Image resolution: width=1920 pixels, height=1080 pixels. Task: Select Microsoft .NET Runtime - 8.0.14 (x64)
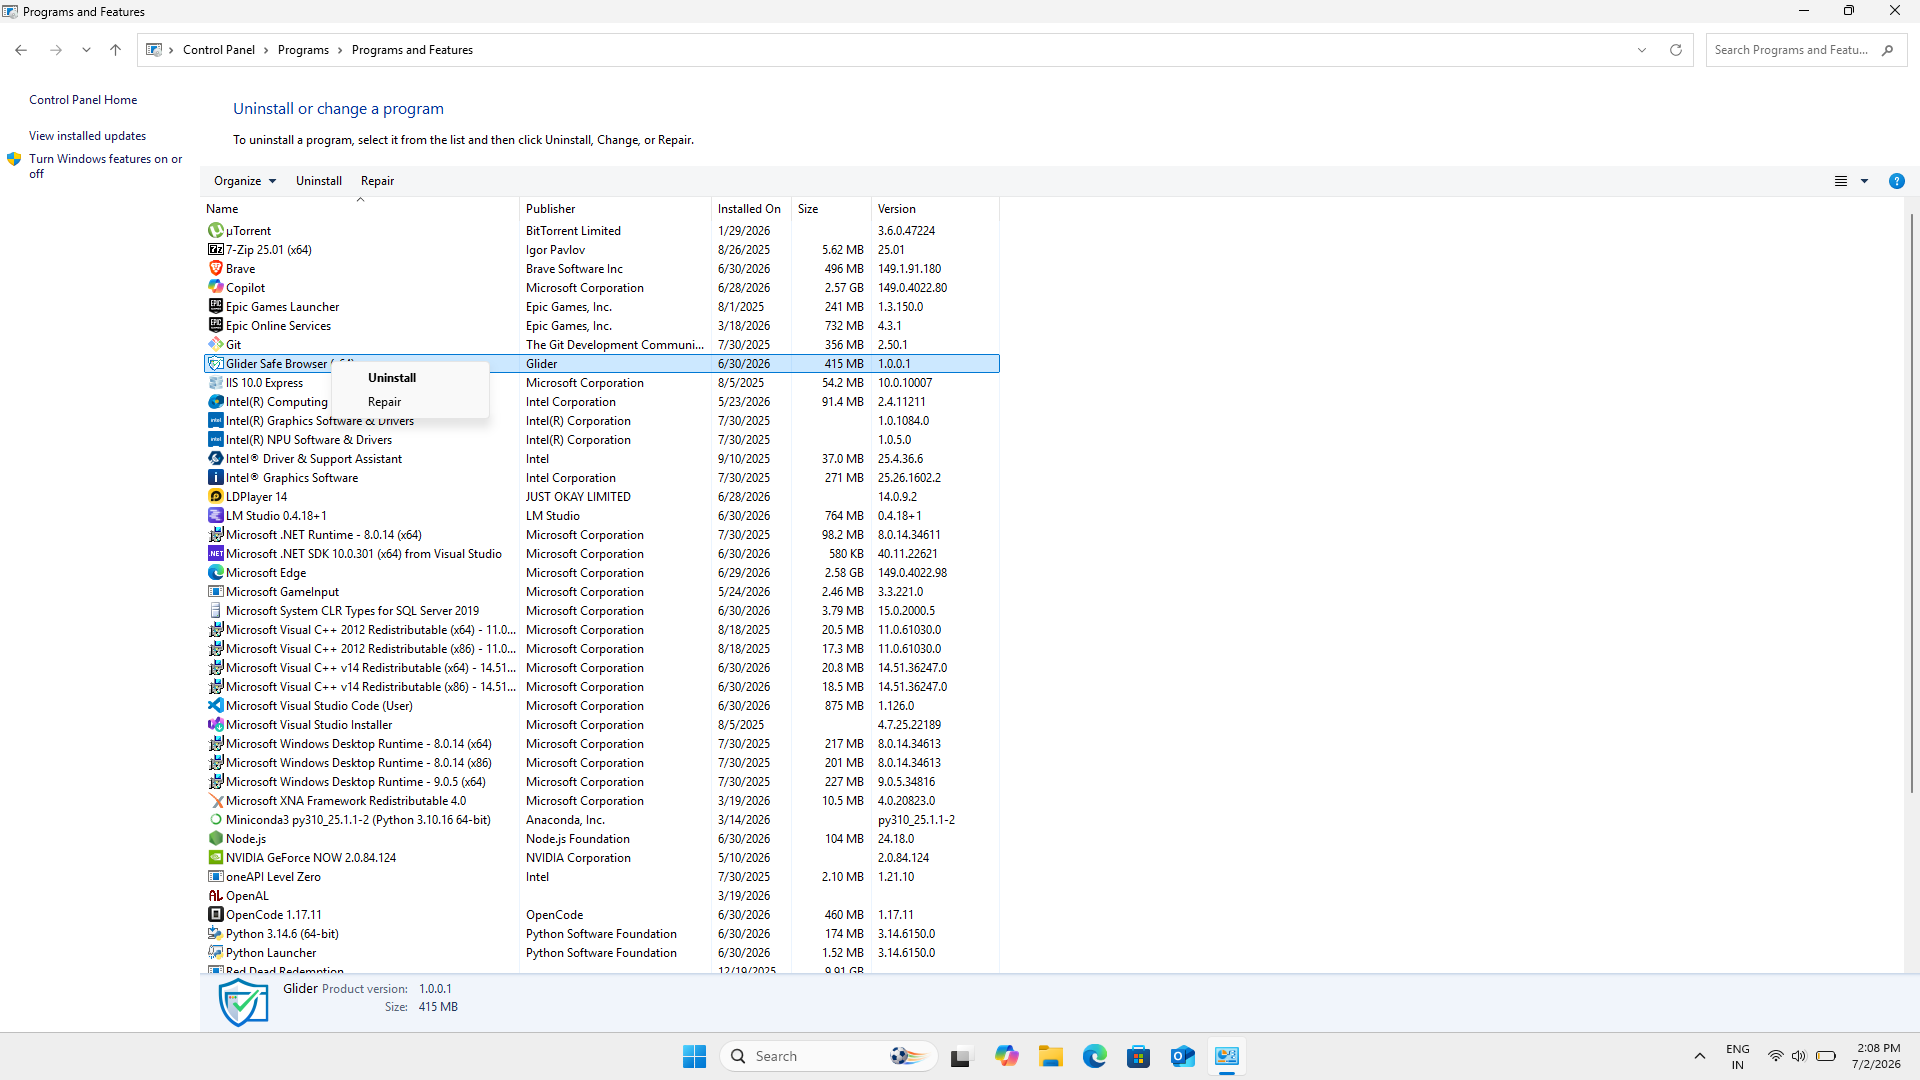click(x=600, y=535)
